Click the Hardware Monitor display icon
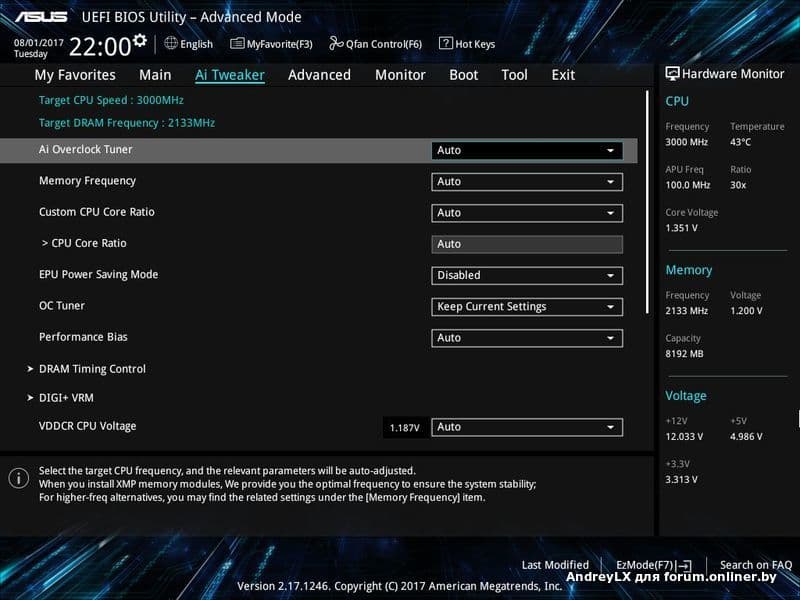The image size is (800, 600). coord(672,74)
